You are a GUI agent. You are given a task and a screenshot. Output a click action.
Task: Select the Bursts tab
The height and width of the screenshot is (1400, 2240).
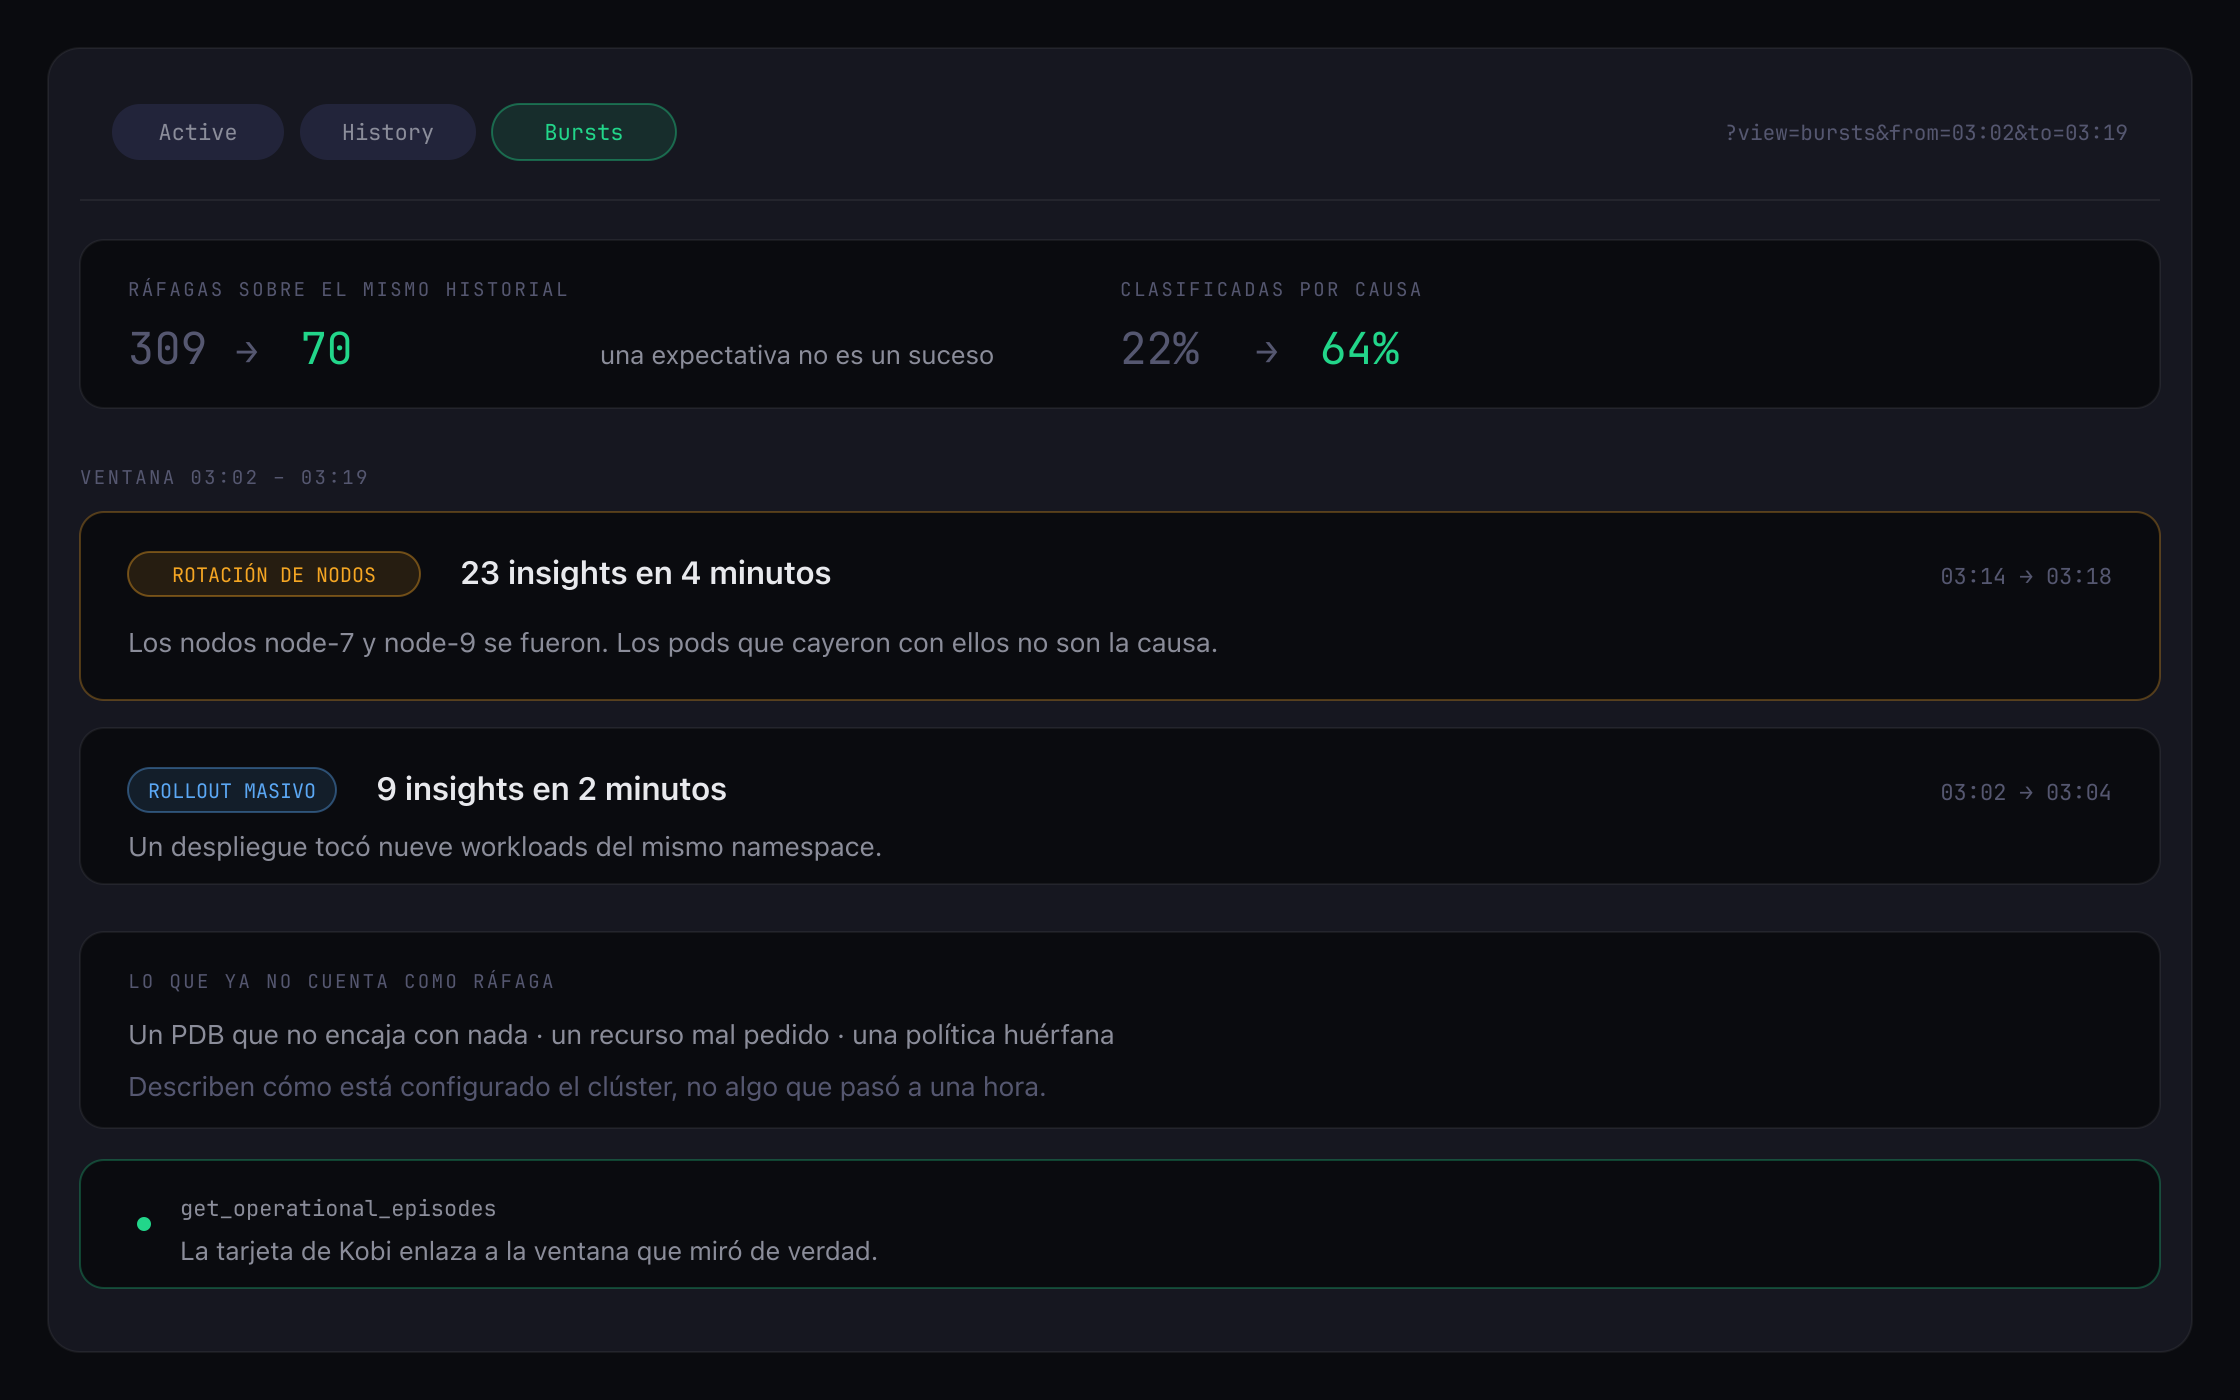pos(584,132)
